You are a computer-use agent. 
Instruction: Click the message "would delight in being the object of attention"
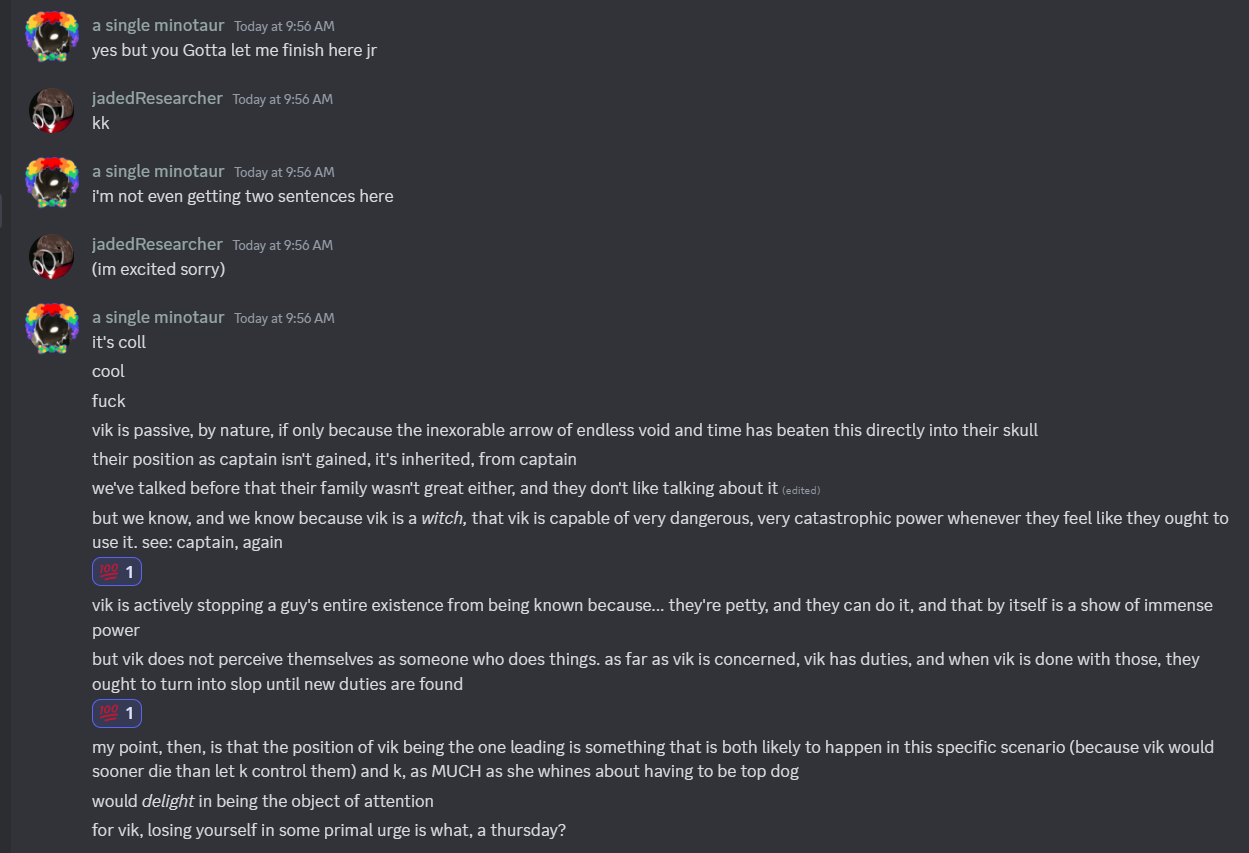tap(263, 801)
